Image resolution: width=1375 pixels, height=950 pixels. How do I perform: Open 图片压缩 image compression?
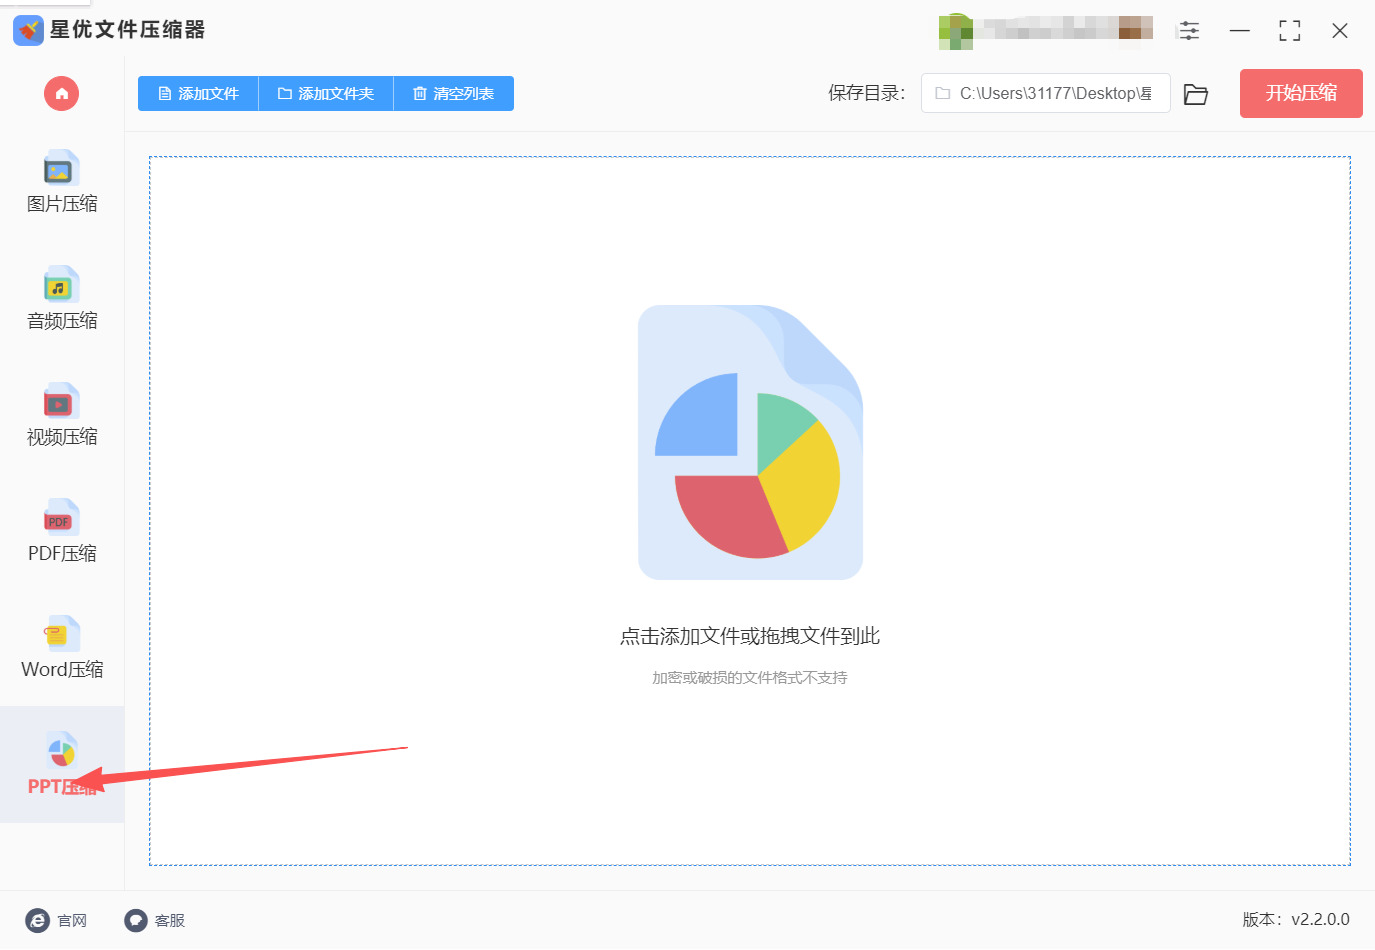[x=62, y=183]
